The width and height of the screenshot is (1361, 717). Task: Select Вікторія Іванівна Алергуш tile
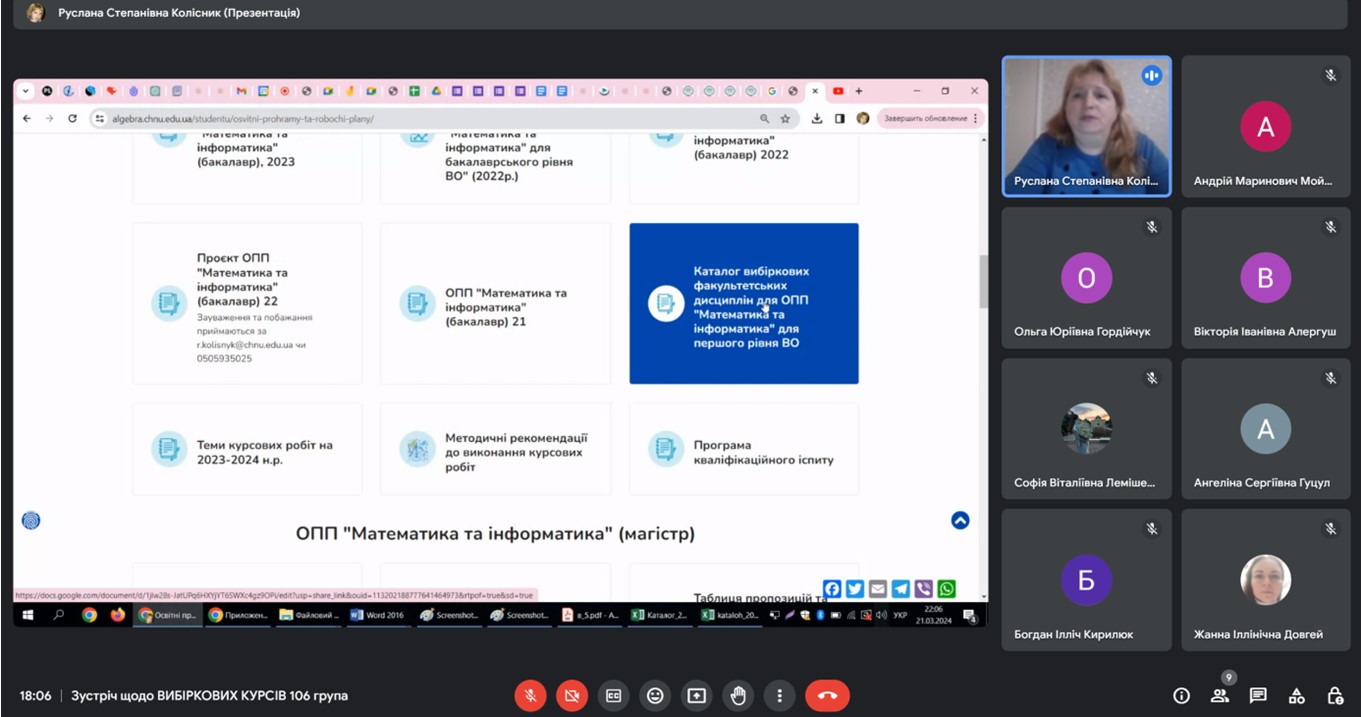click(x=1265, y=278)
